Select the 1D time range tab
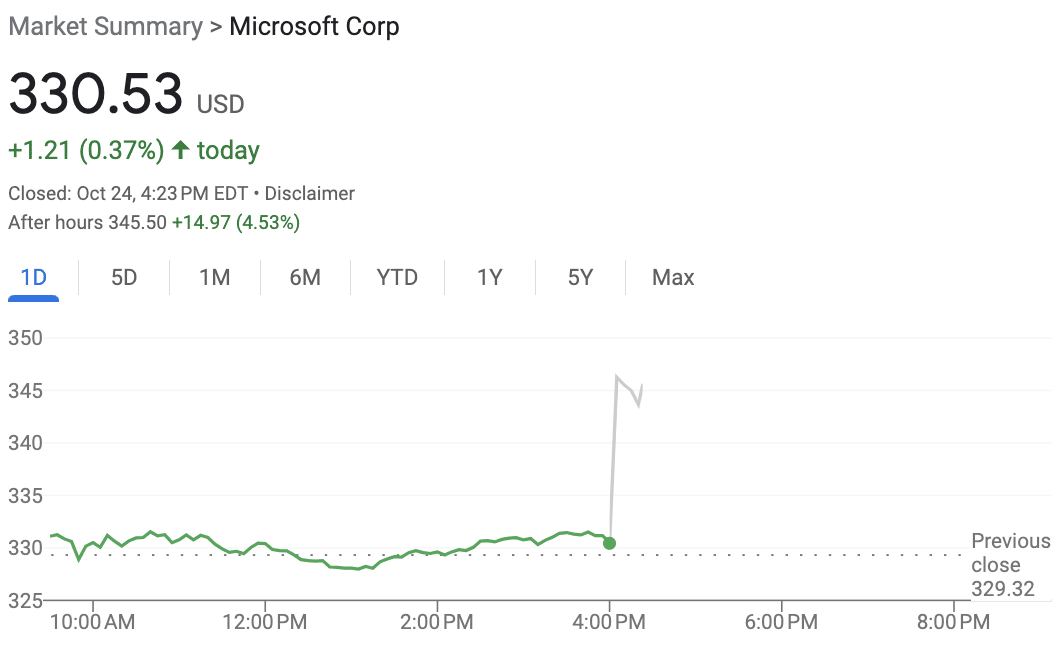This screenshot has height=652, width=1058. coord(34,277)
